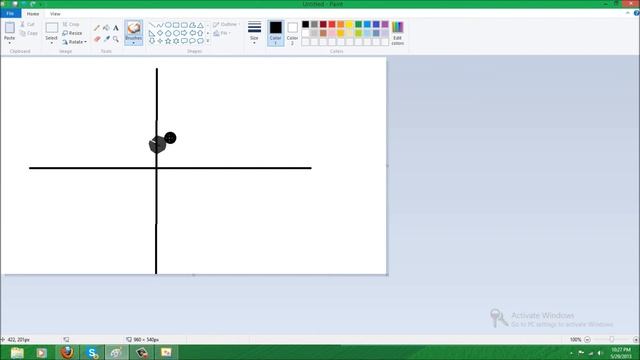Choose the Cloud callout shape

click(200, 41)
